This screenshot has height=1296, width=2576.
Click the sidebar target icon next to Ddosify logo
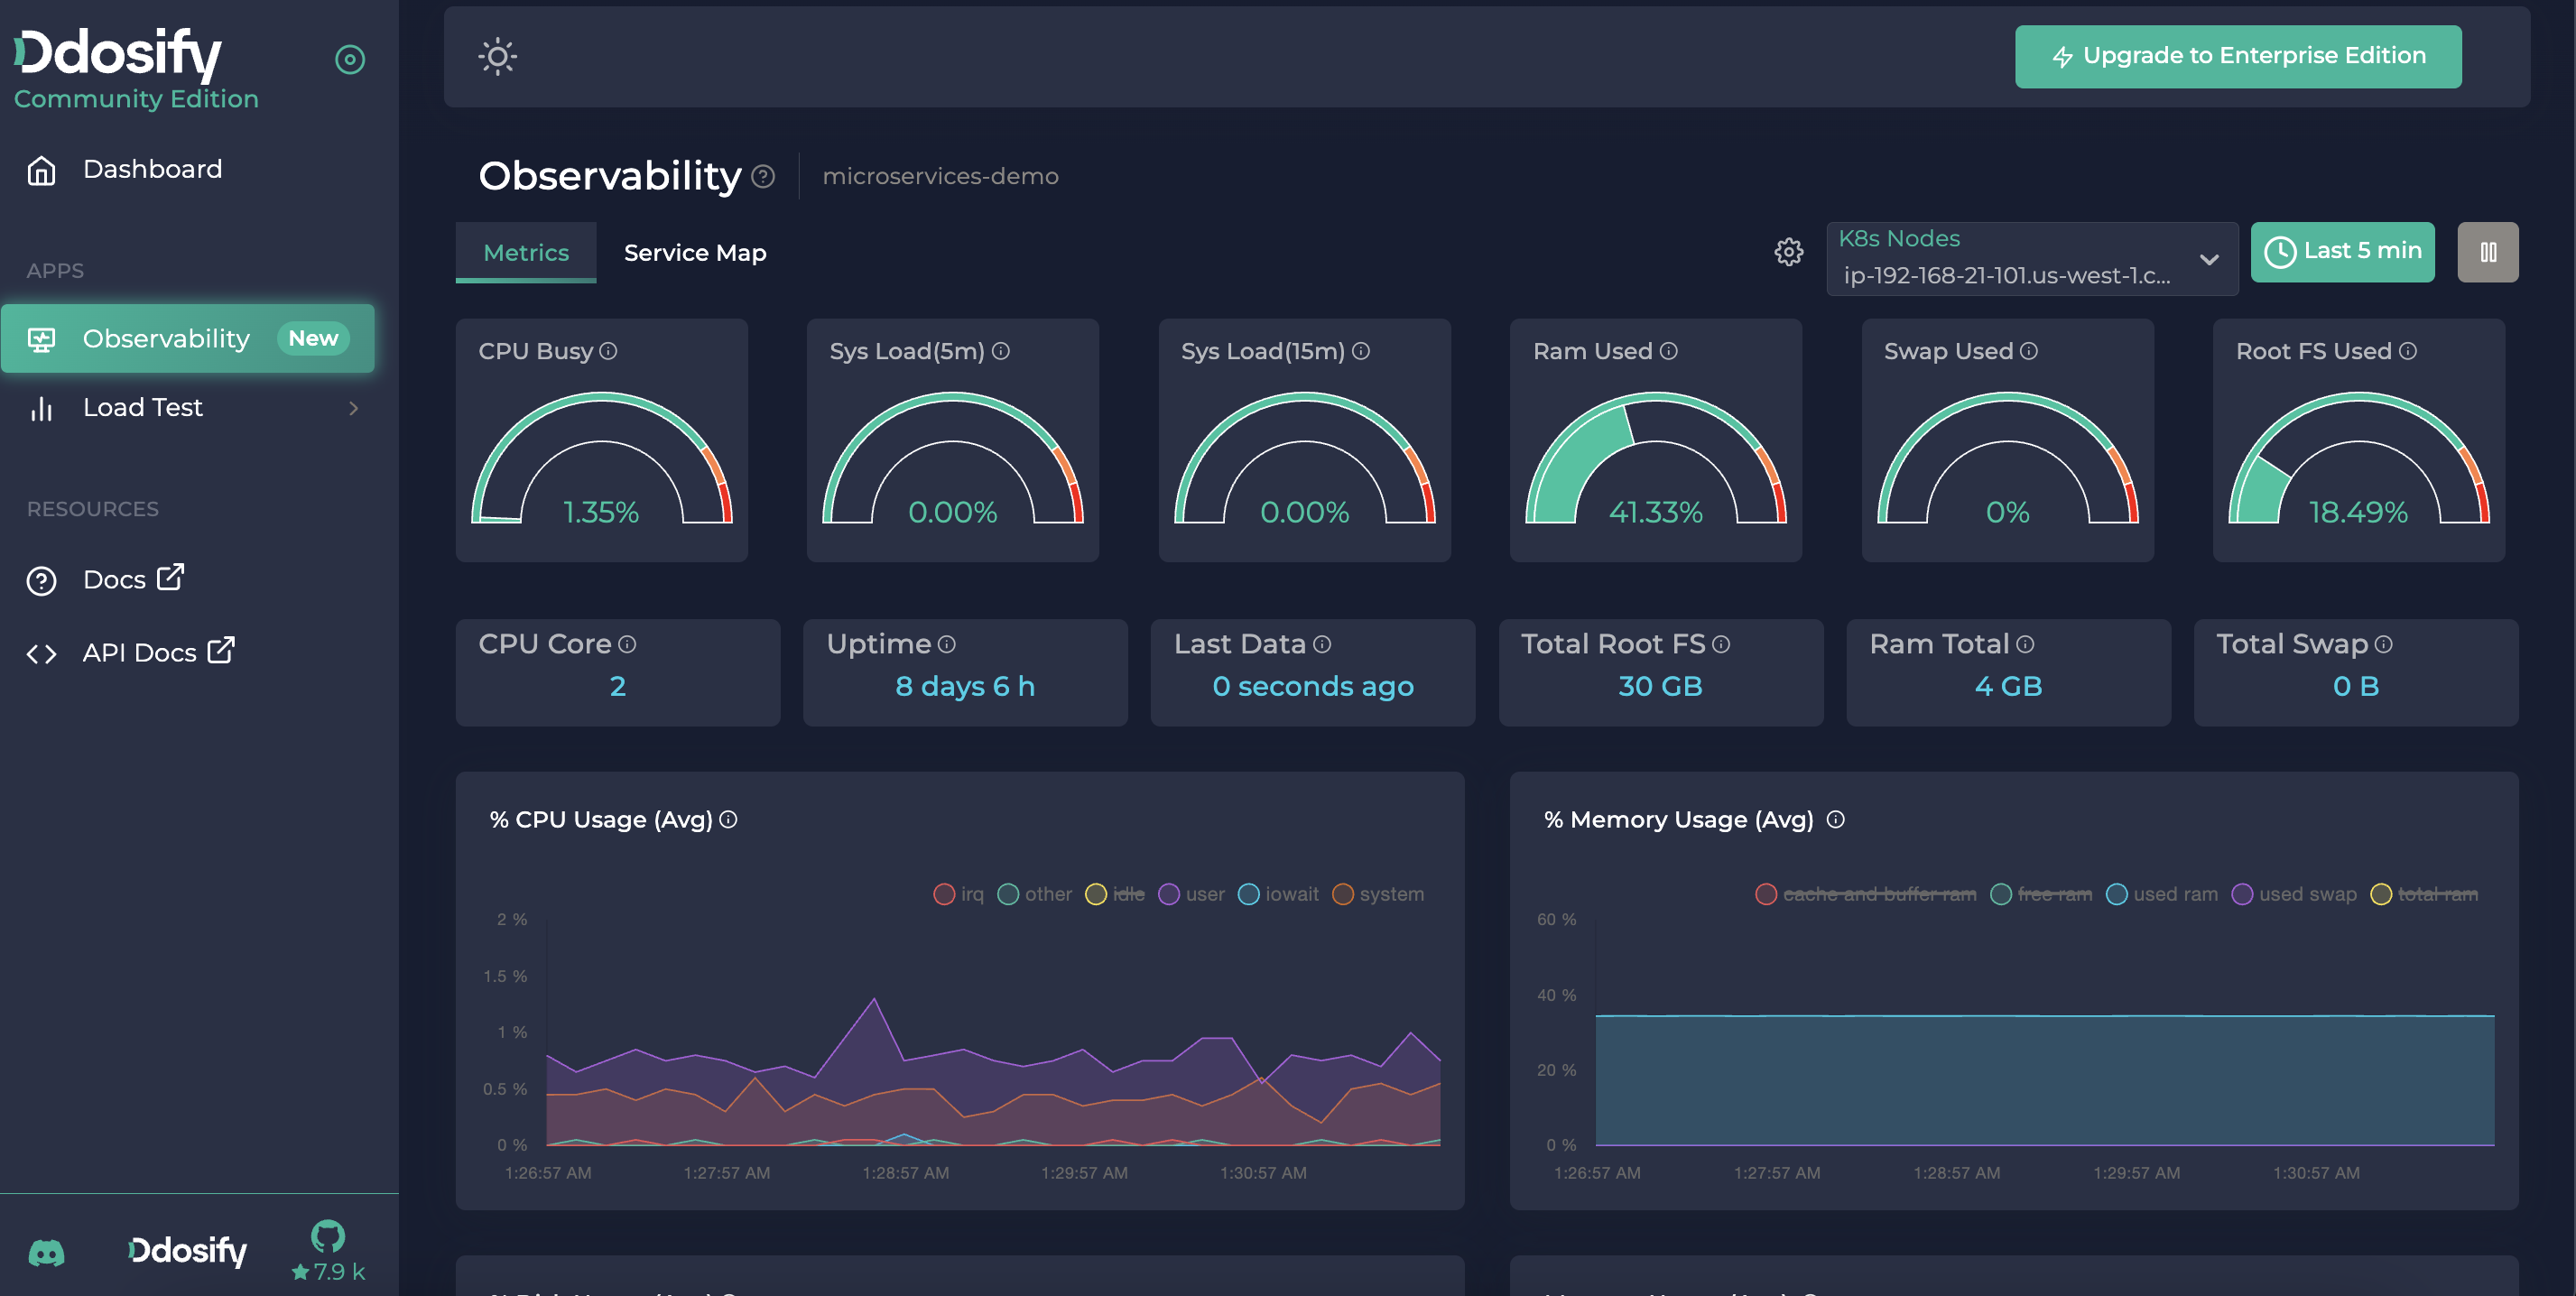349,59
